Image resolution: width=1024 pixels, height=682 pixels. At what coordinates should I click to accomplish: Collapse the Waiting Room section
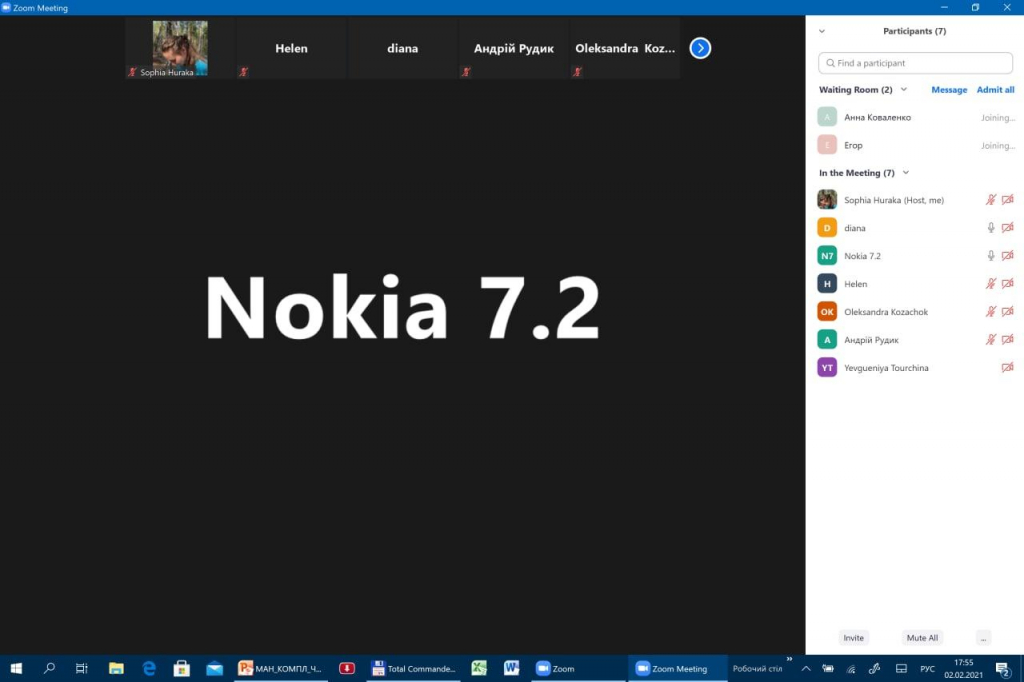pyautogui.click(x=904, y=89)
